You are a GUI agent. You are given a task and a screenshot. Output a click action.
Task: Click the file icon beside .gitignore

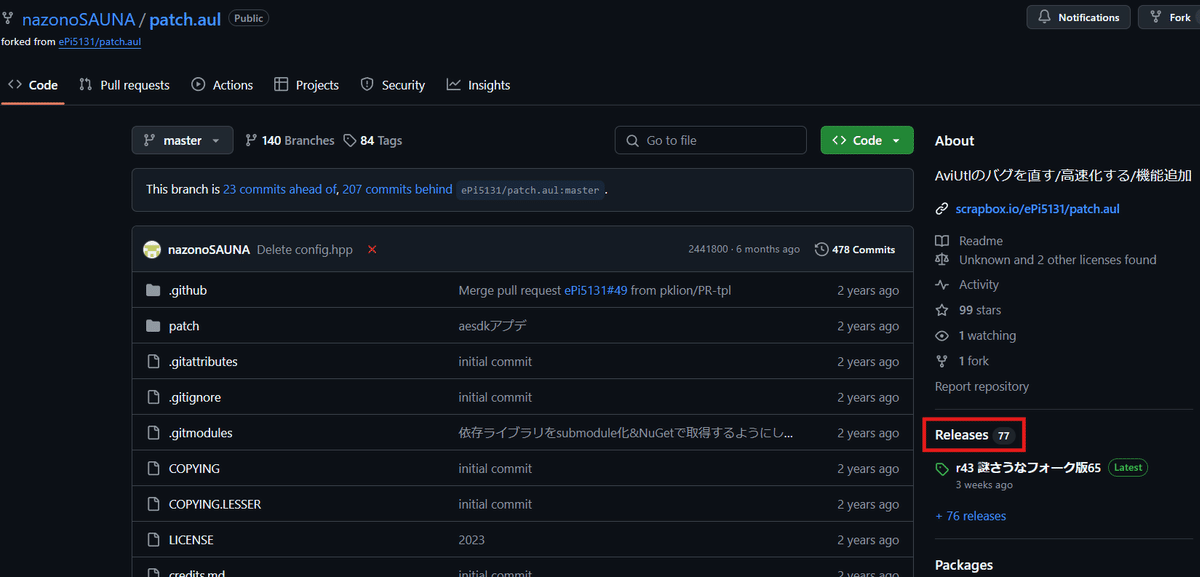click(x=153, y=397)
